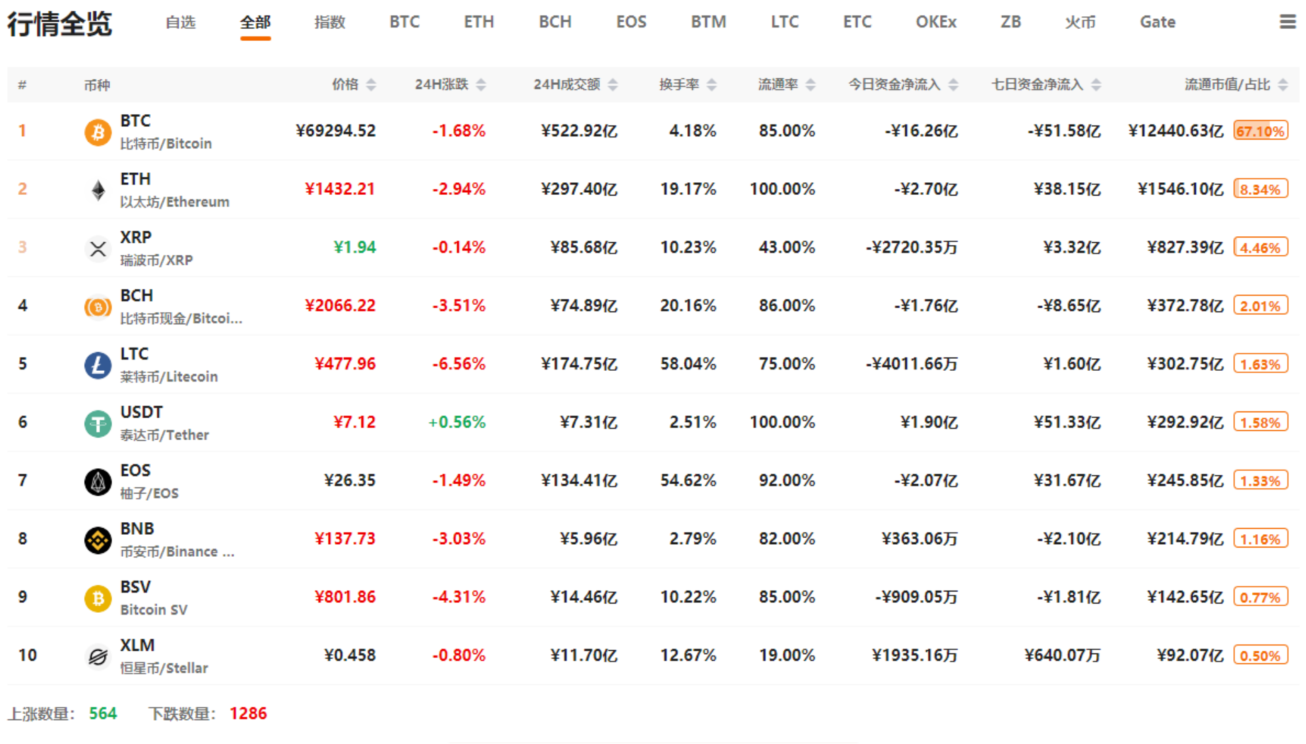Click the Tether USDT logo icon
1306x744 pixels.
98,423
